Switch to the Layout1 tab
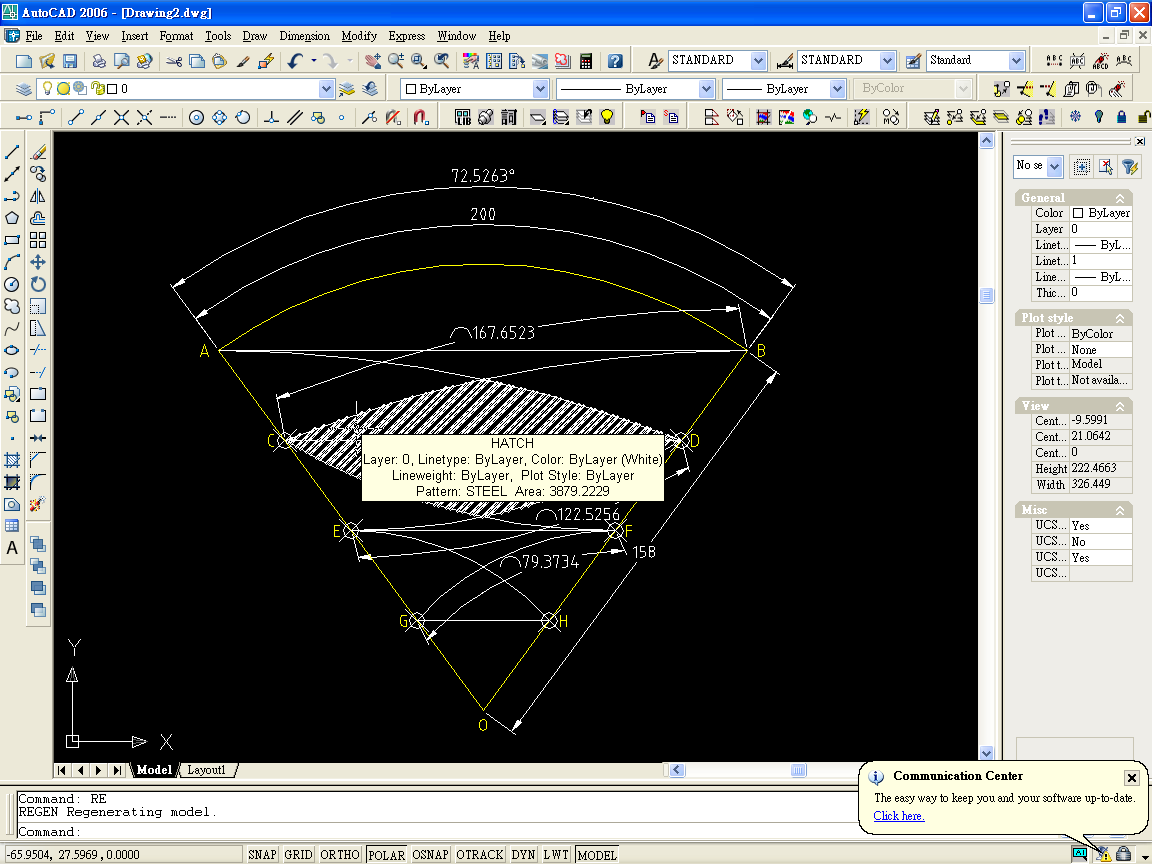Viewport: 1152px width, 864px height. point(206,770)
